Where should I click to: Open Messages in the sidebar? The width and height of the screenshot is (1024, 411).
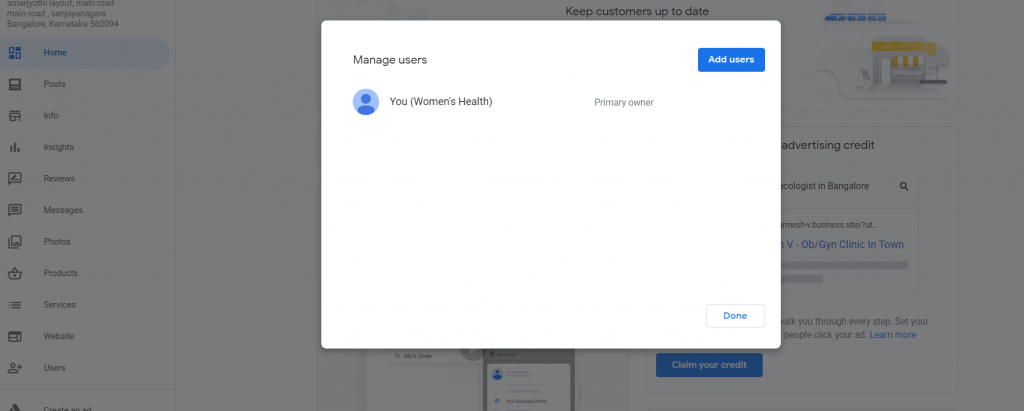pyautogui.click(x=85, y=210)
